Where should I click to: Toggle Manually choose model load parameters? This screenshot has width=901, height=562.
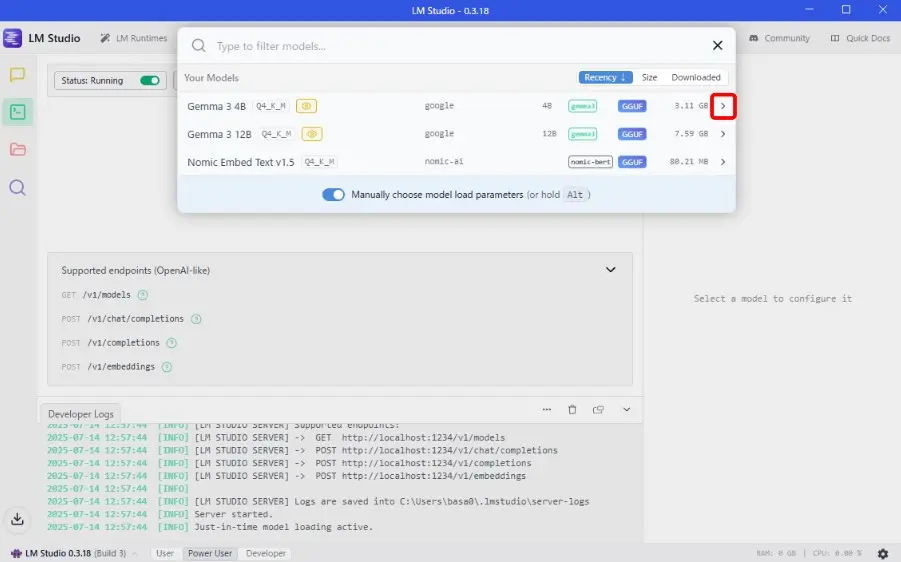click(333, 195)
